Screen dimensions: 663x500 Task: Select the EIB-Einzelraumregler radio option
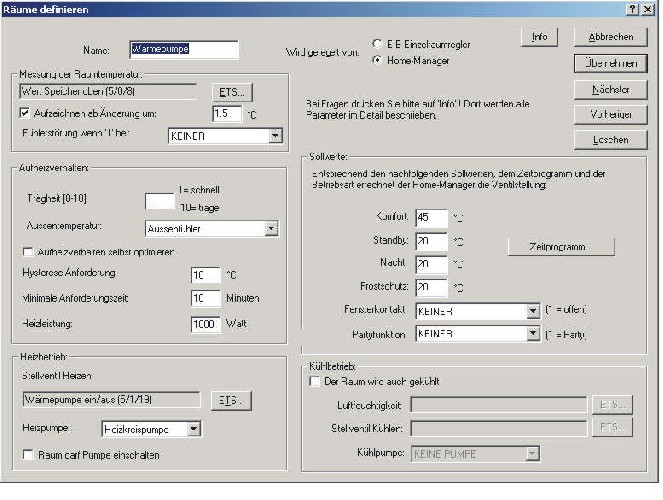pyautogui.click(x=377, y=45)
